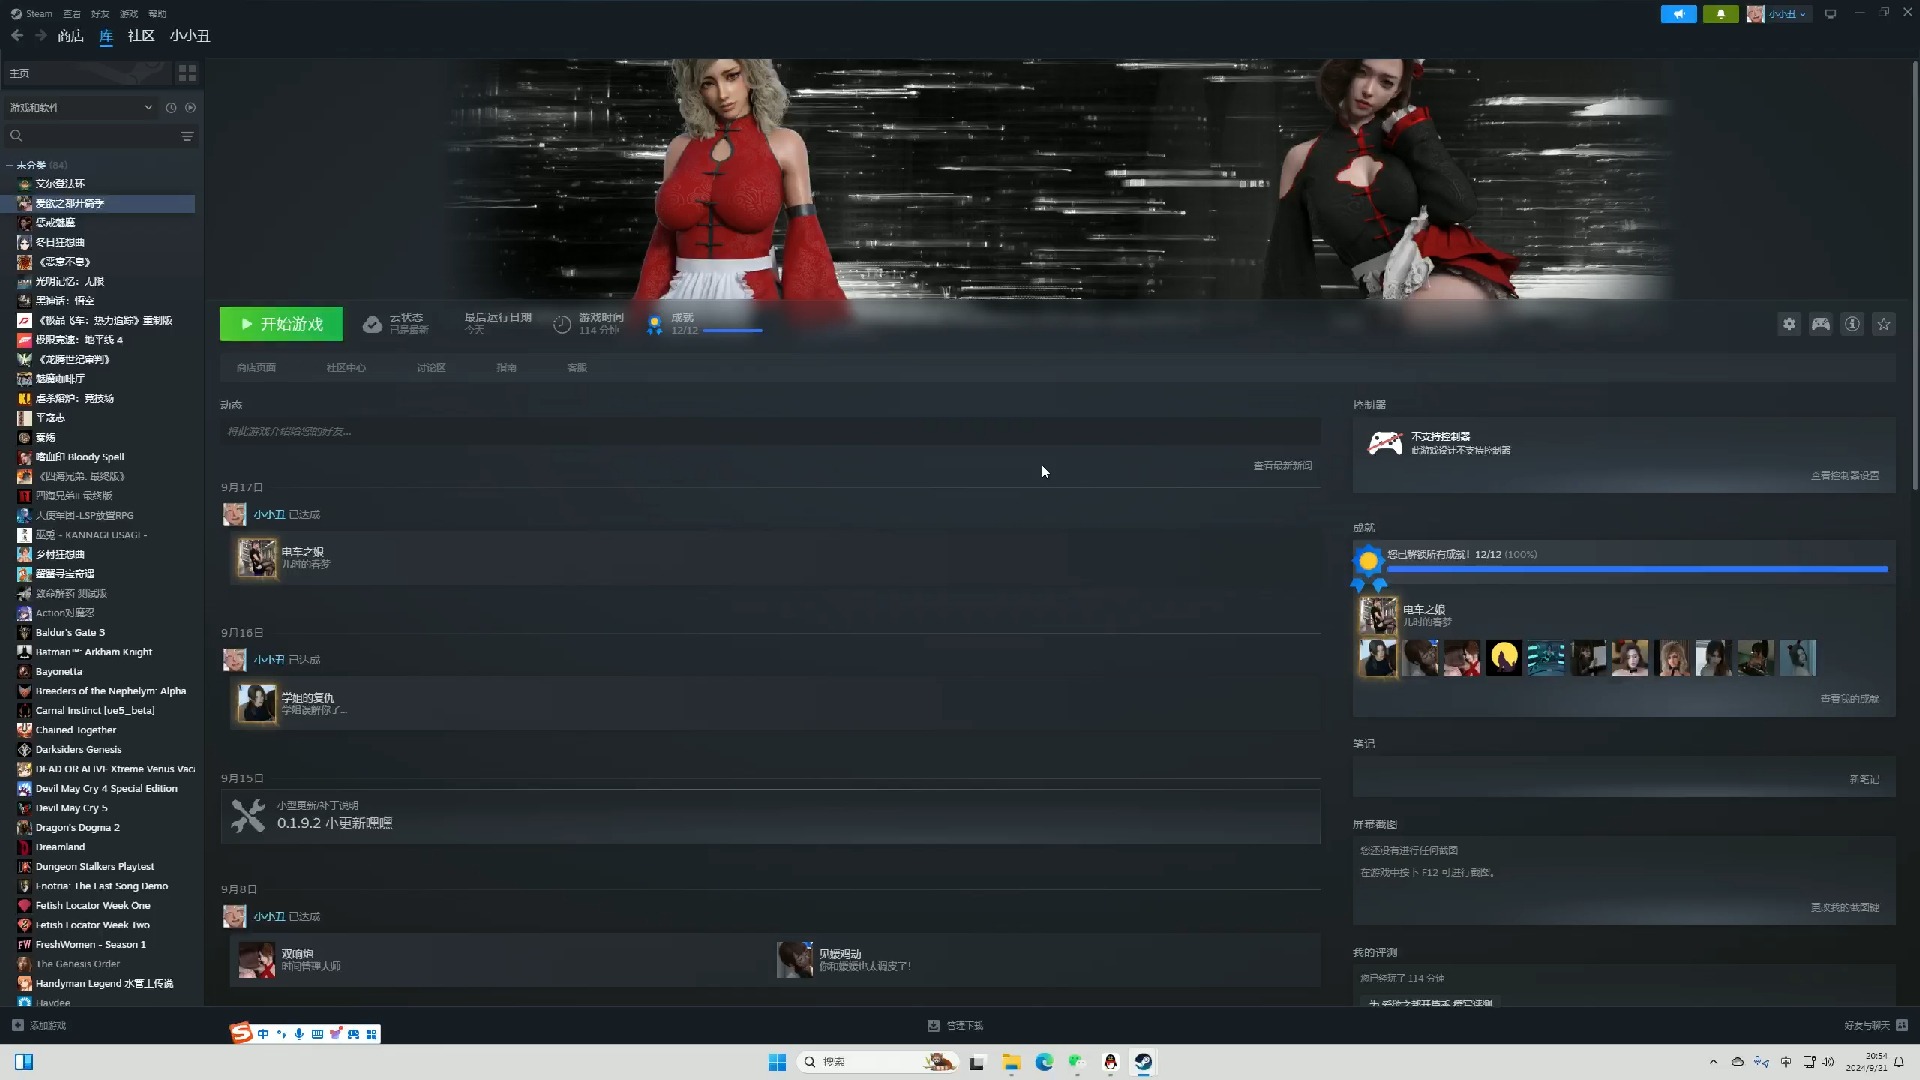Click the Steam icon in taskbar

pyautogui.click(x=1143, y=1062)
